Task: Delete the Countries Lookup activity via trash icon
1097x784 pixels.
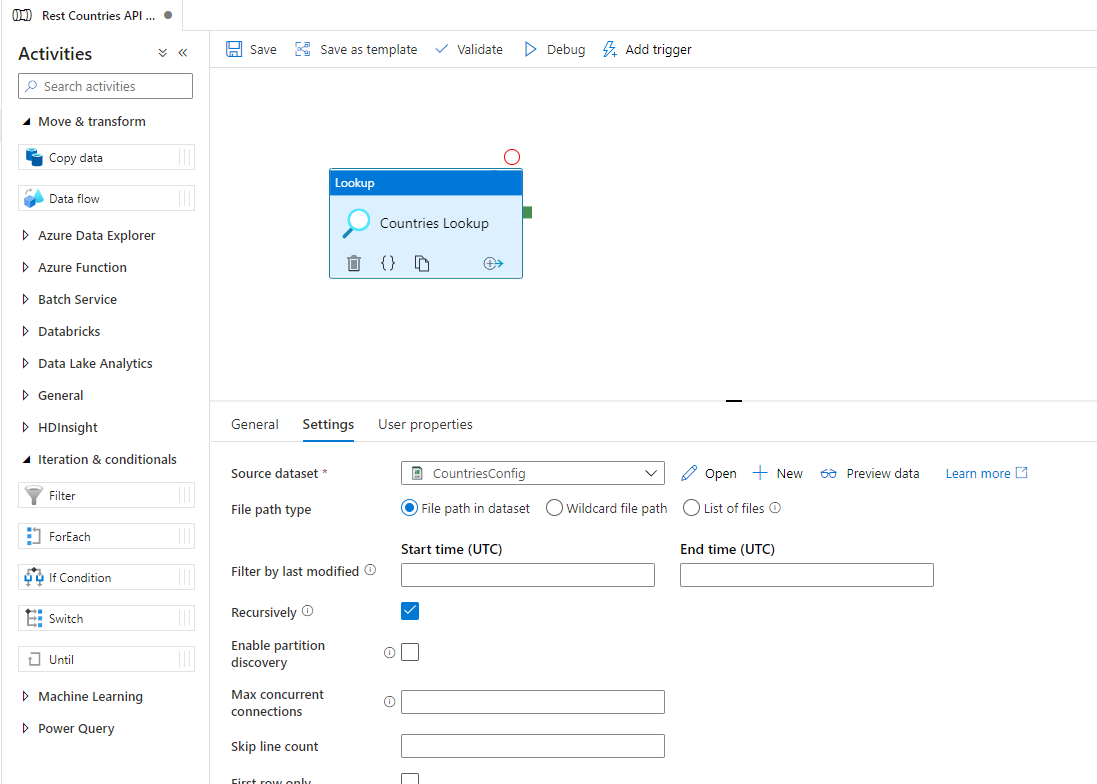Action: pos(354,263)
